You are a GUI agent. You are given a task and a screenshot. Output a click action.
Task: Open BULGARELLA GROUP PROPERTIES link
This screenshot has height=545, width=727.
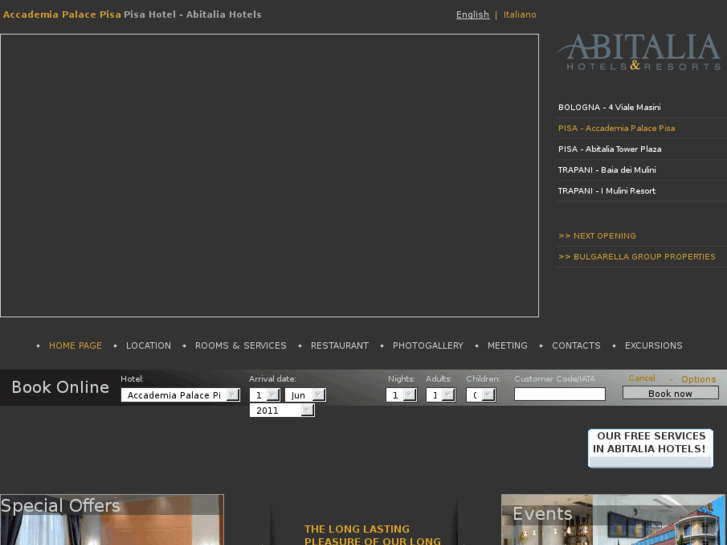(x=637, y=256)
